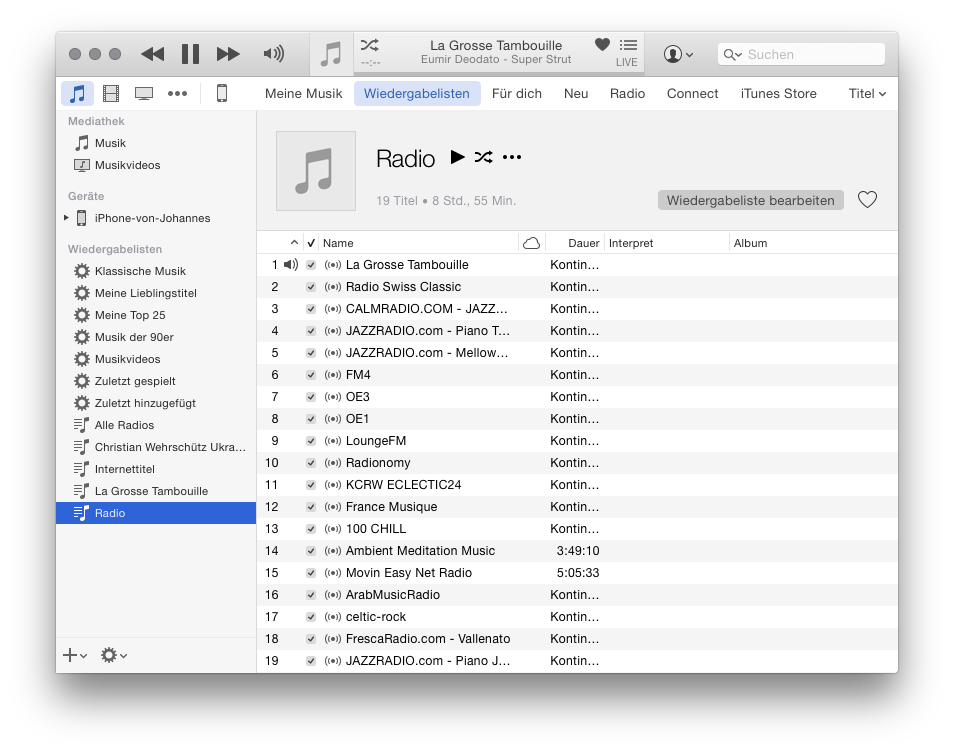Image resolution: width=954 pixels, height=753 pixels.
Task: Open Zuletzt hinzugefügt playlist
Action: point(156,403)
